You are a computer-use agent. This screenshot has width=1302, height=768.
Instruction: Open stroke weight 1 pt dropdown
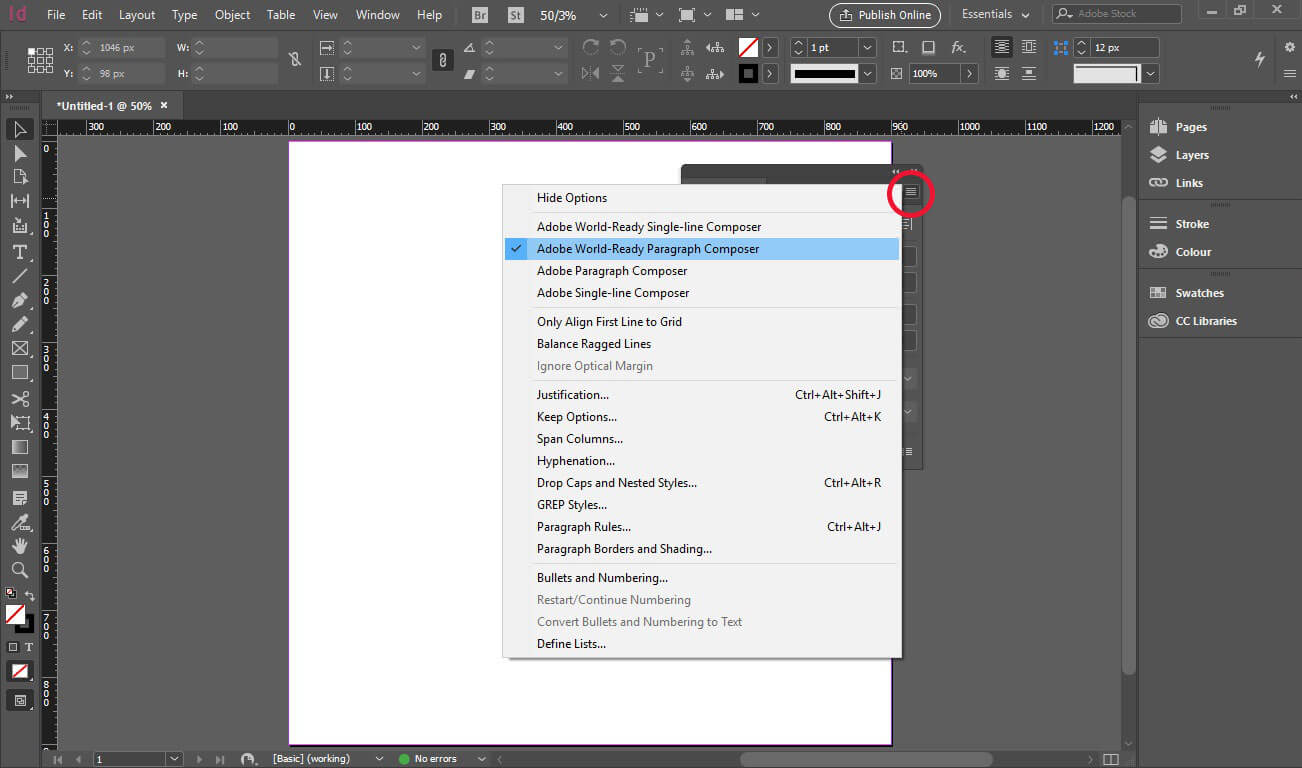(x=867, y=47)
